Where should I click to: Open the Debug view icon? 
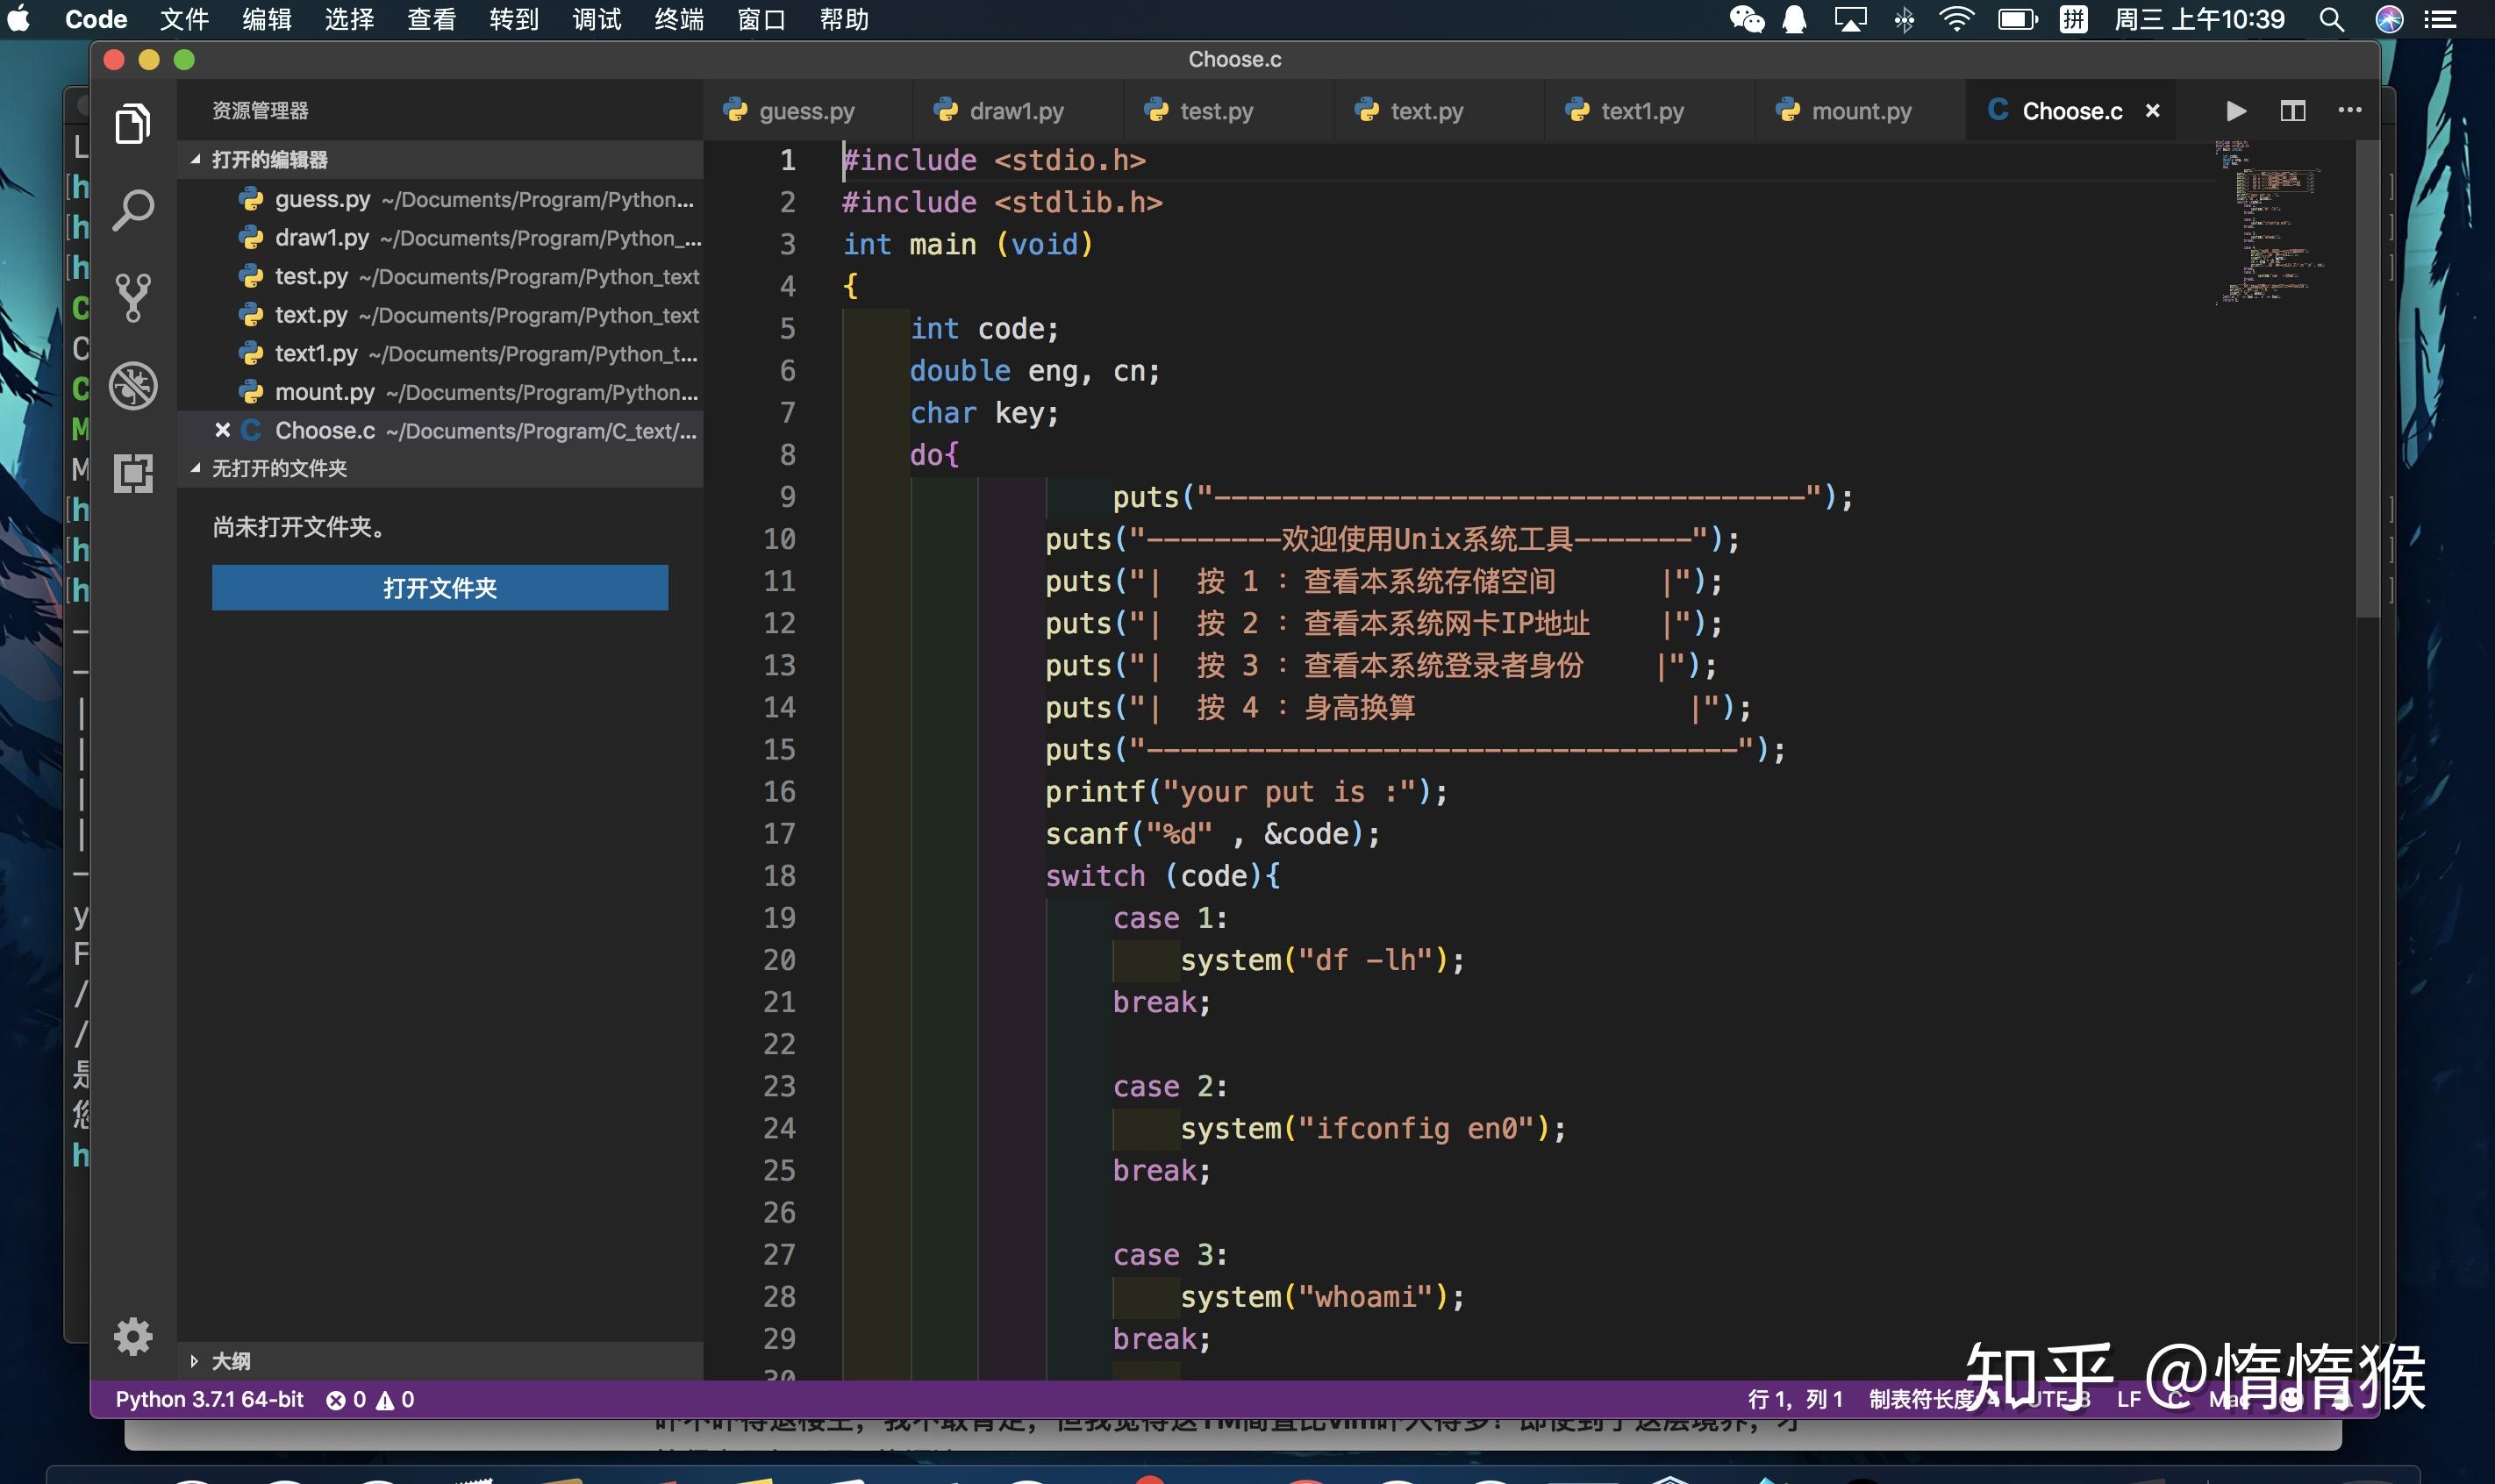pyautogui.click(x=133, y=386)
